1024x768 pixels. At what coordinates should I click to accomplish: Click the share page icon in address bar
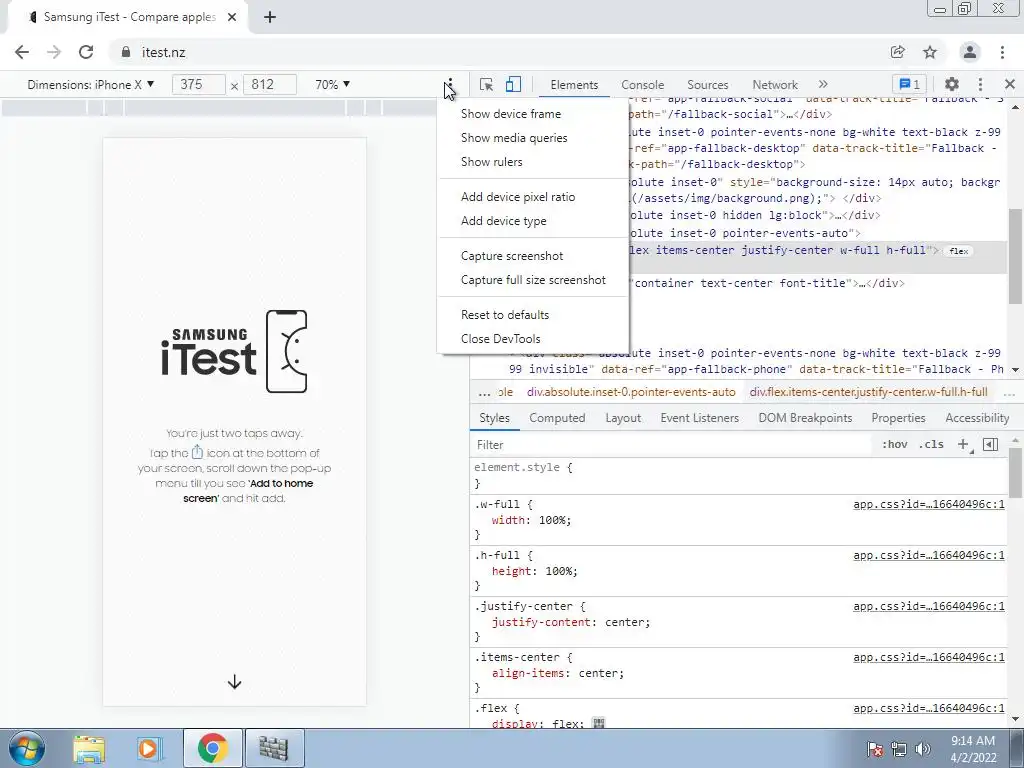[898, 52]
